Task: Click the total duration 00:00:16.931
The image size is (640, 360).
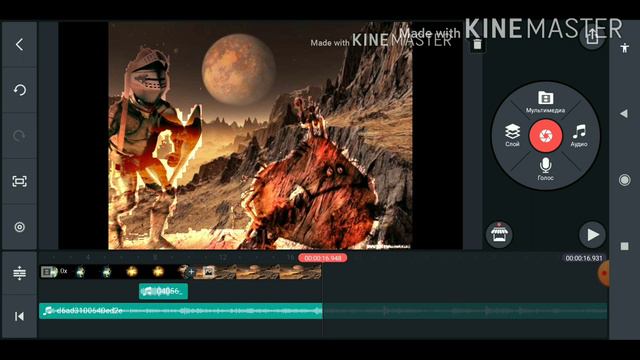Action: (x=584, y=258)
